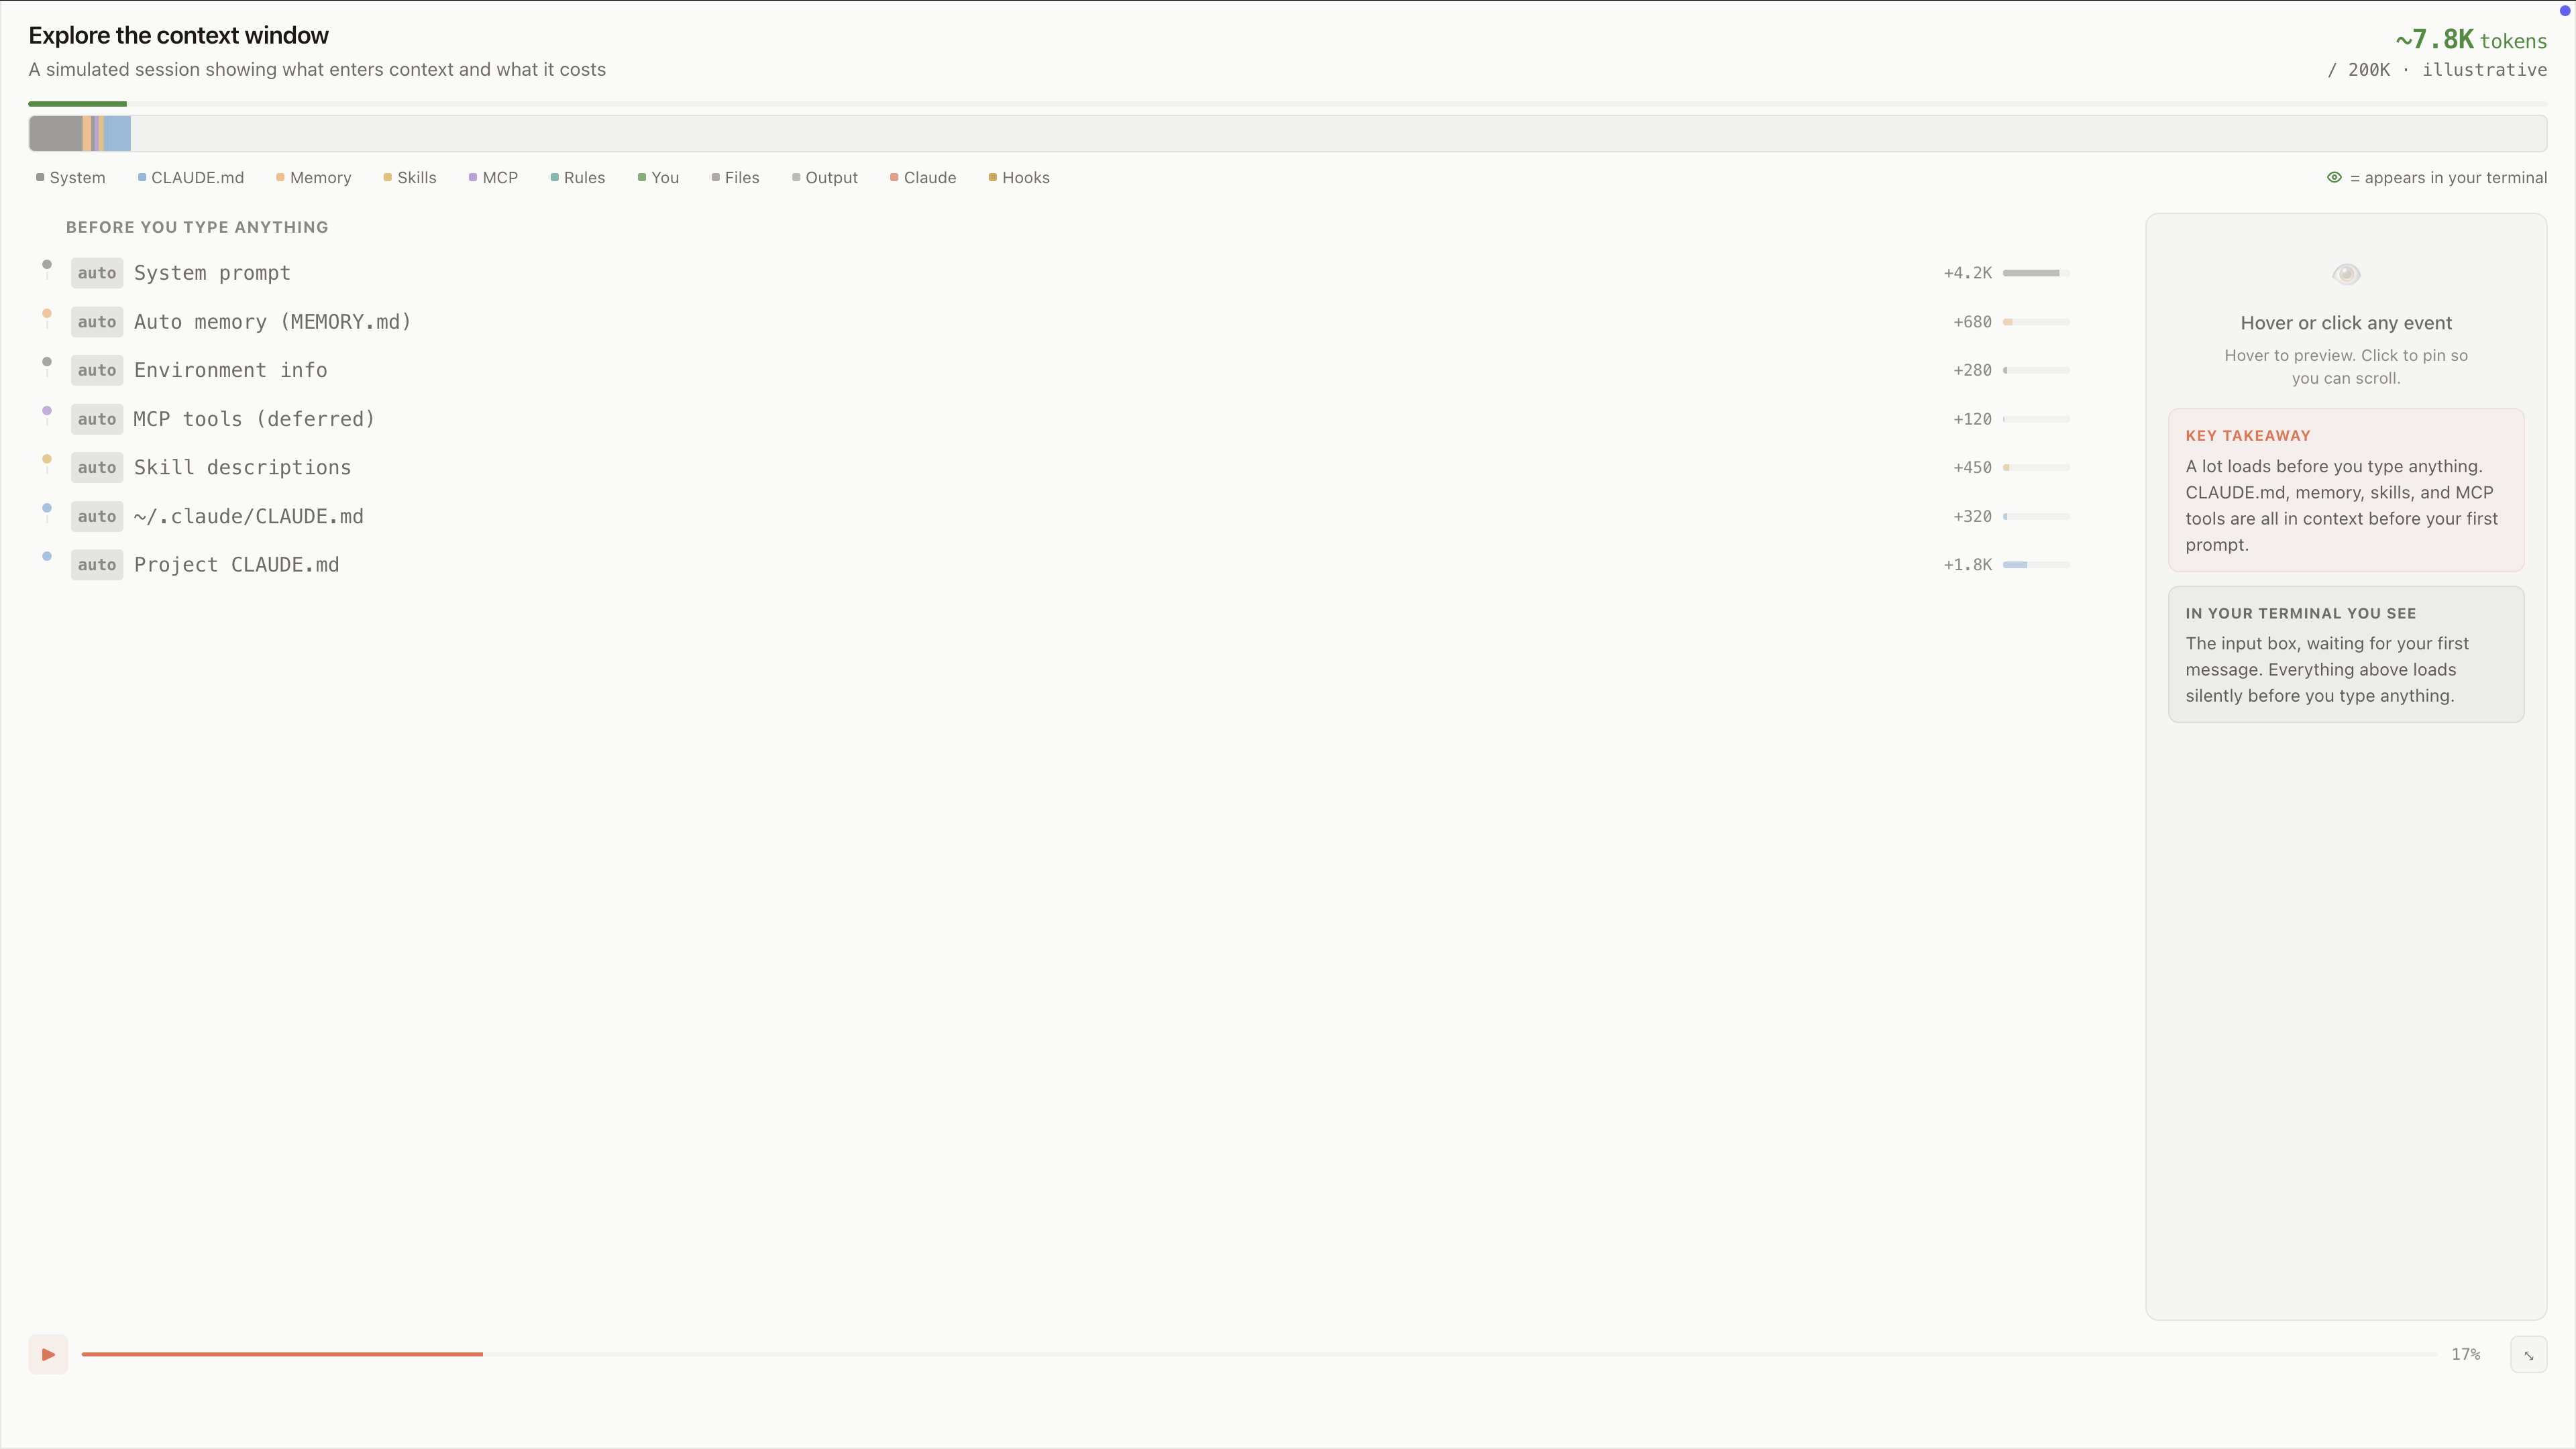
Task: Click the Files legend item
Action: 735,177
